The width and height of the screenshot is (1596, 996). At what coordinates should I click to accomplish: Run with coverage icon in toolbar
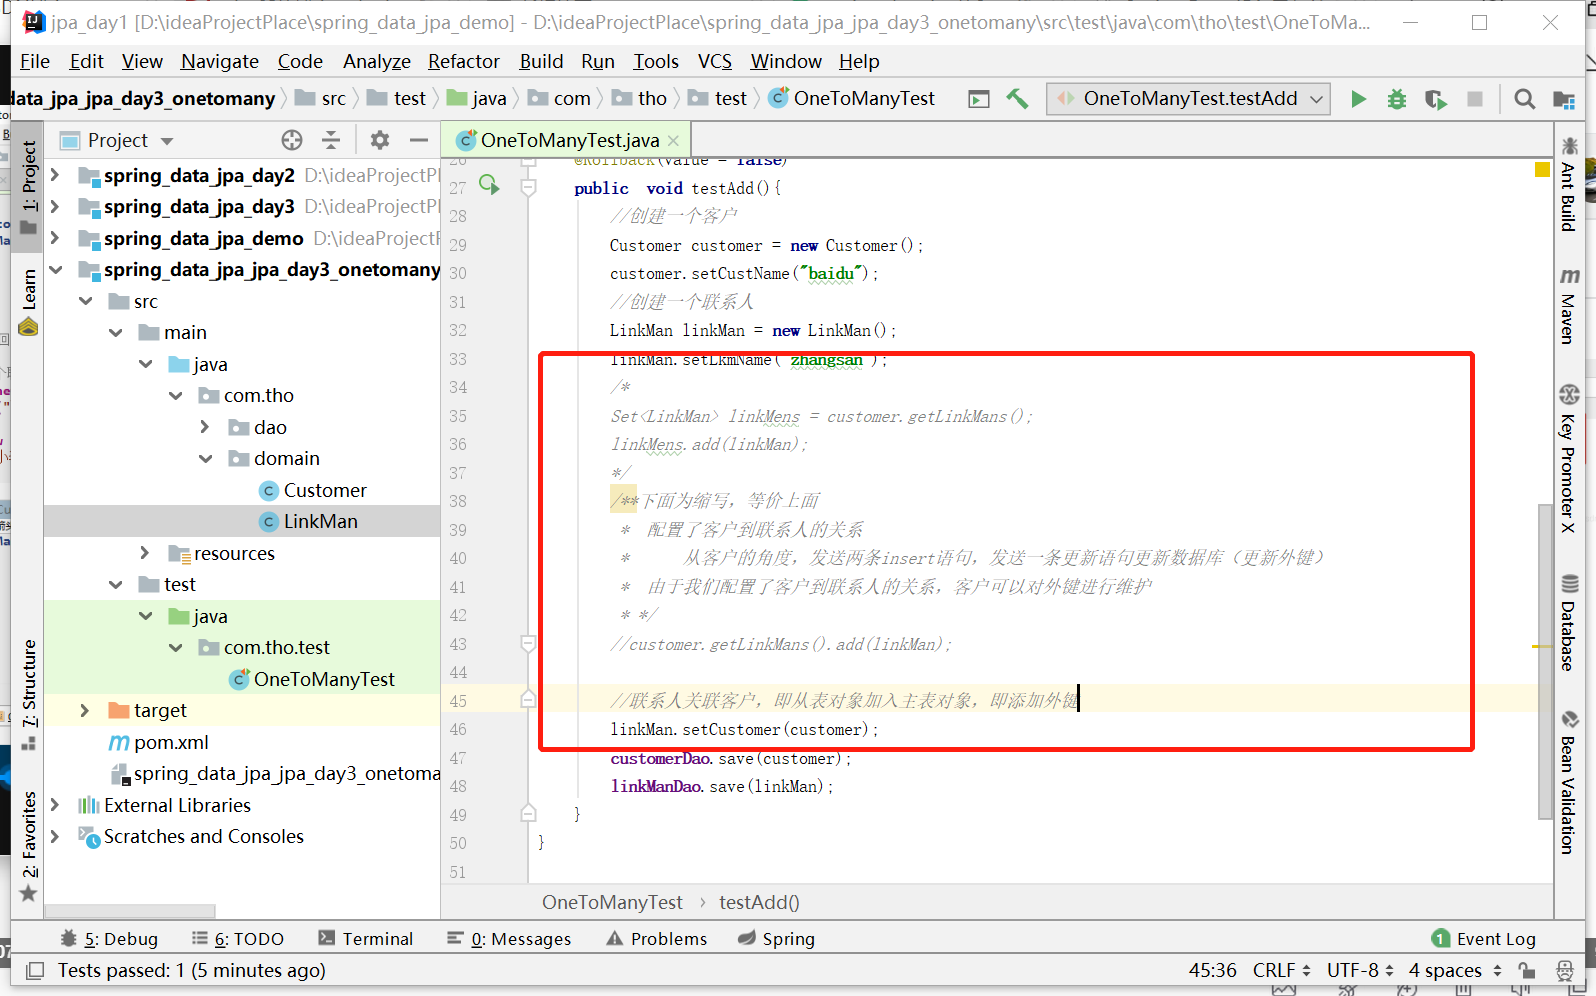pos(1436,99)
